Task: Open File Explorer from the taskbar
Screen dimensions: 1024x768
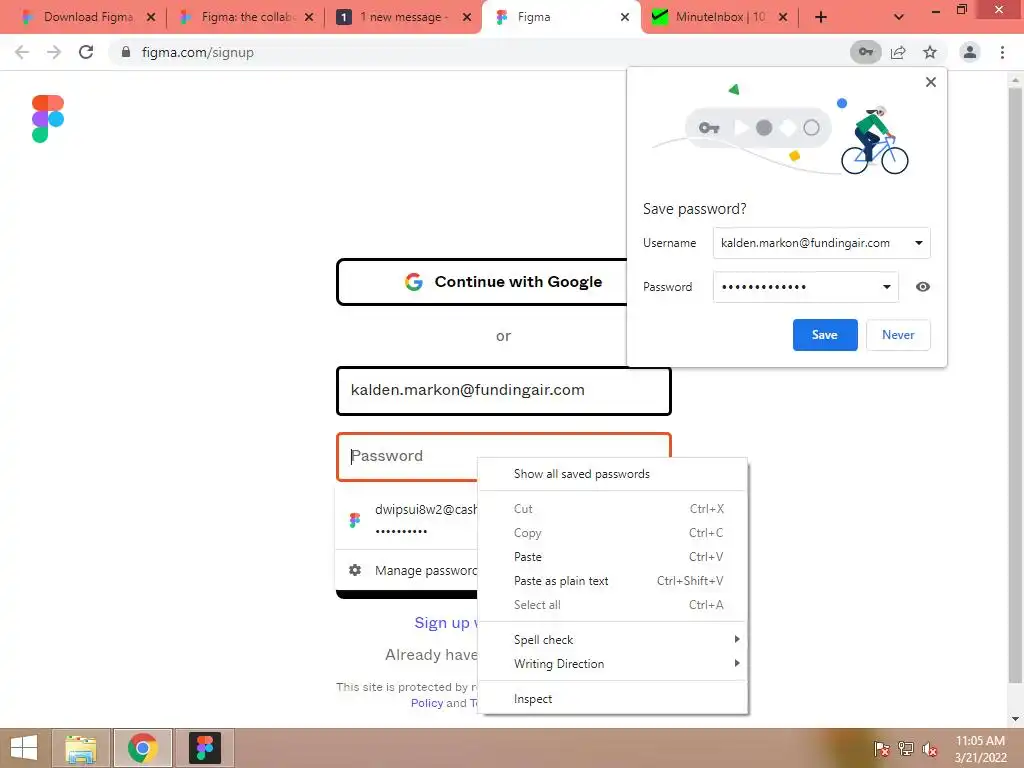Action: 81,748
